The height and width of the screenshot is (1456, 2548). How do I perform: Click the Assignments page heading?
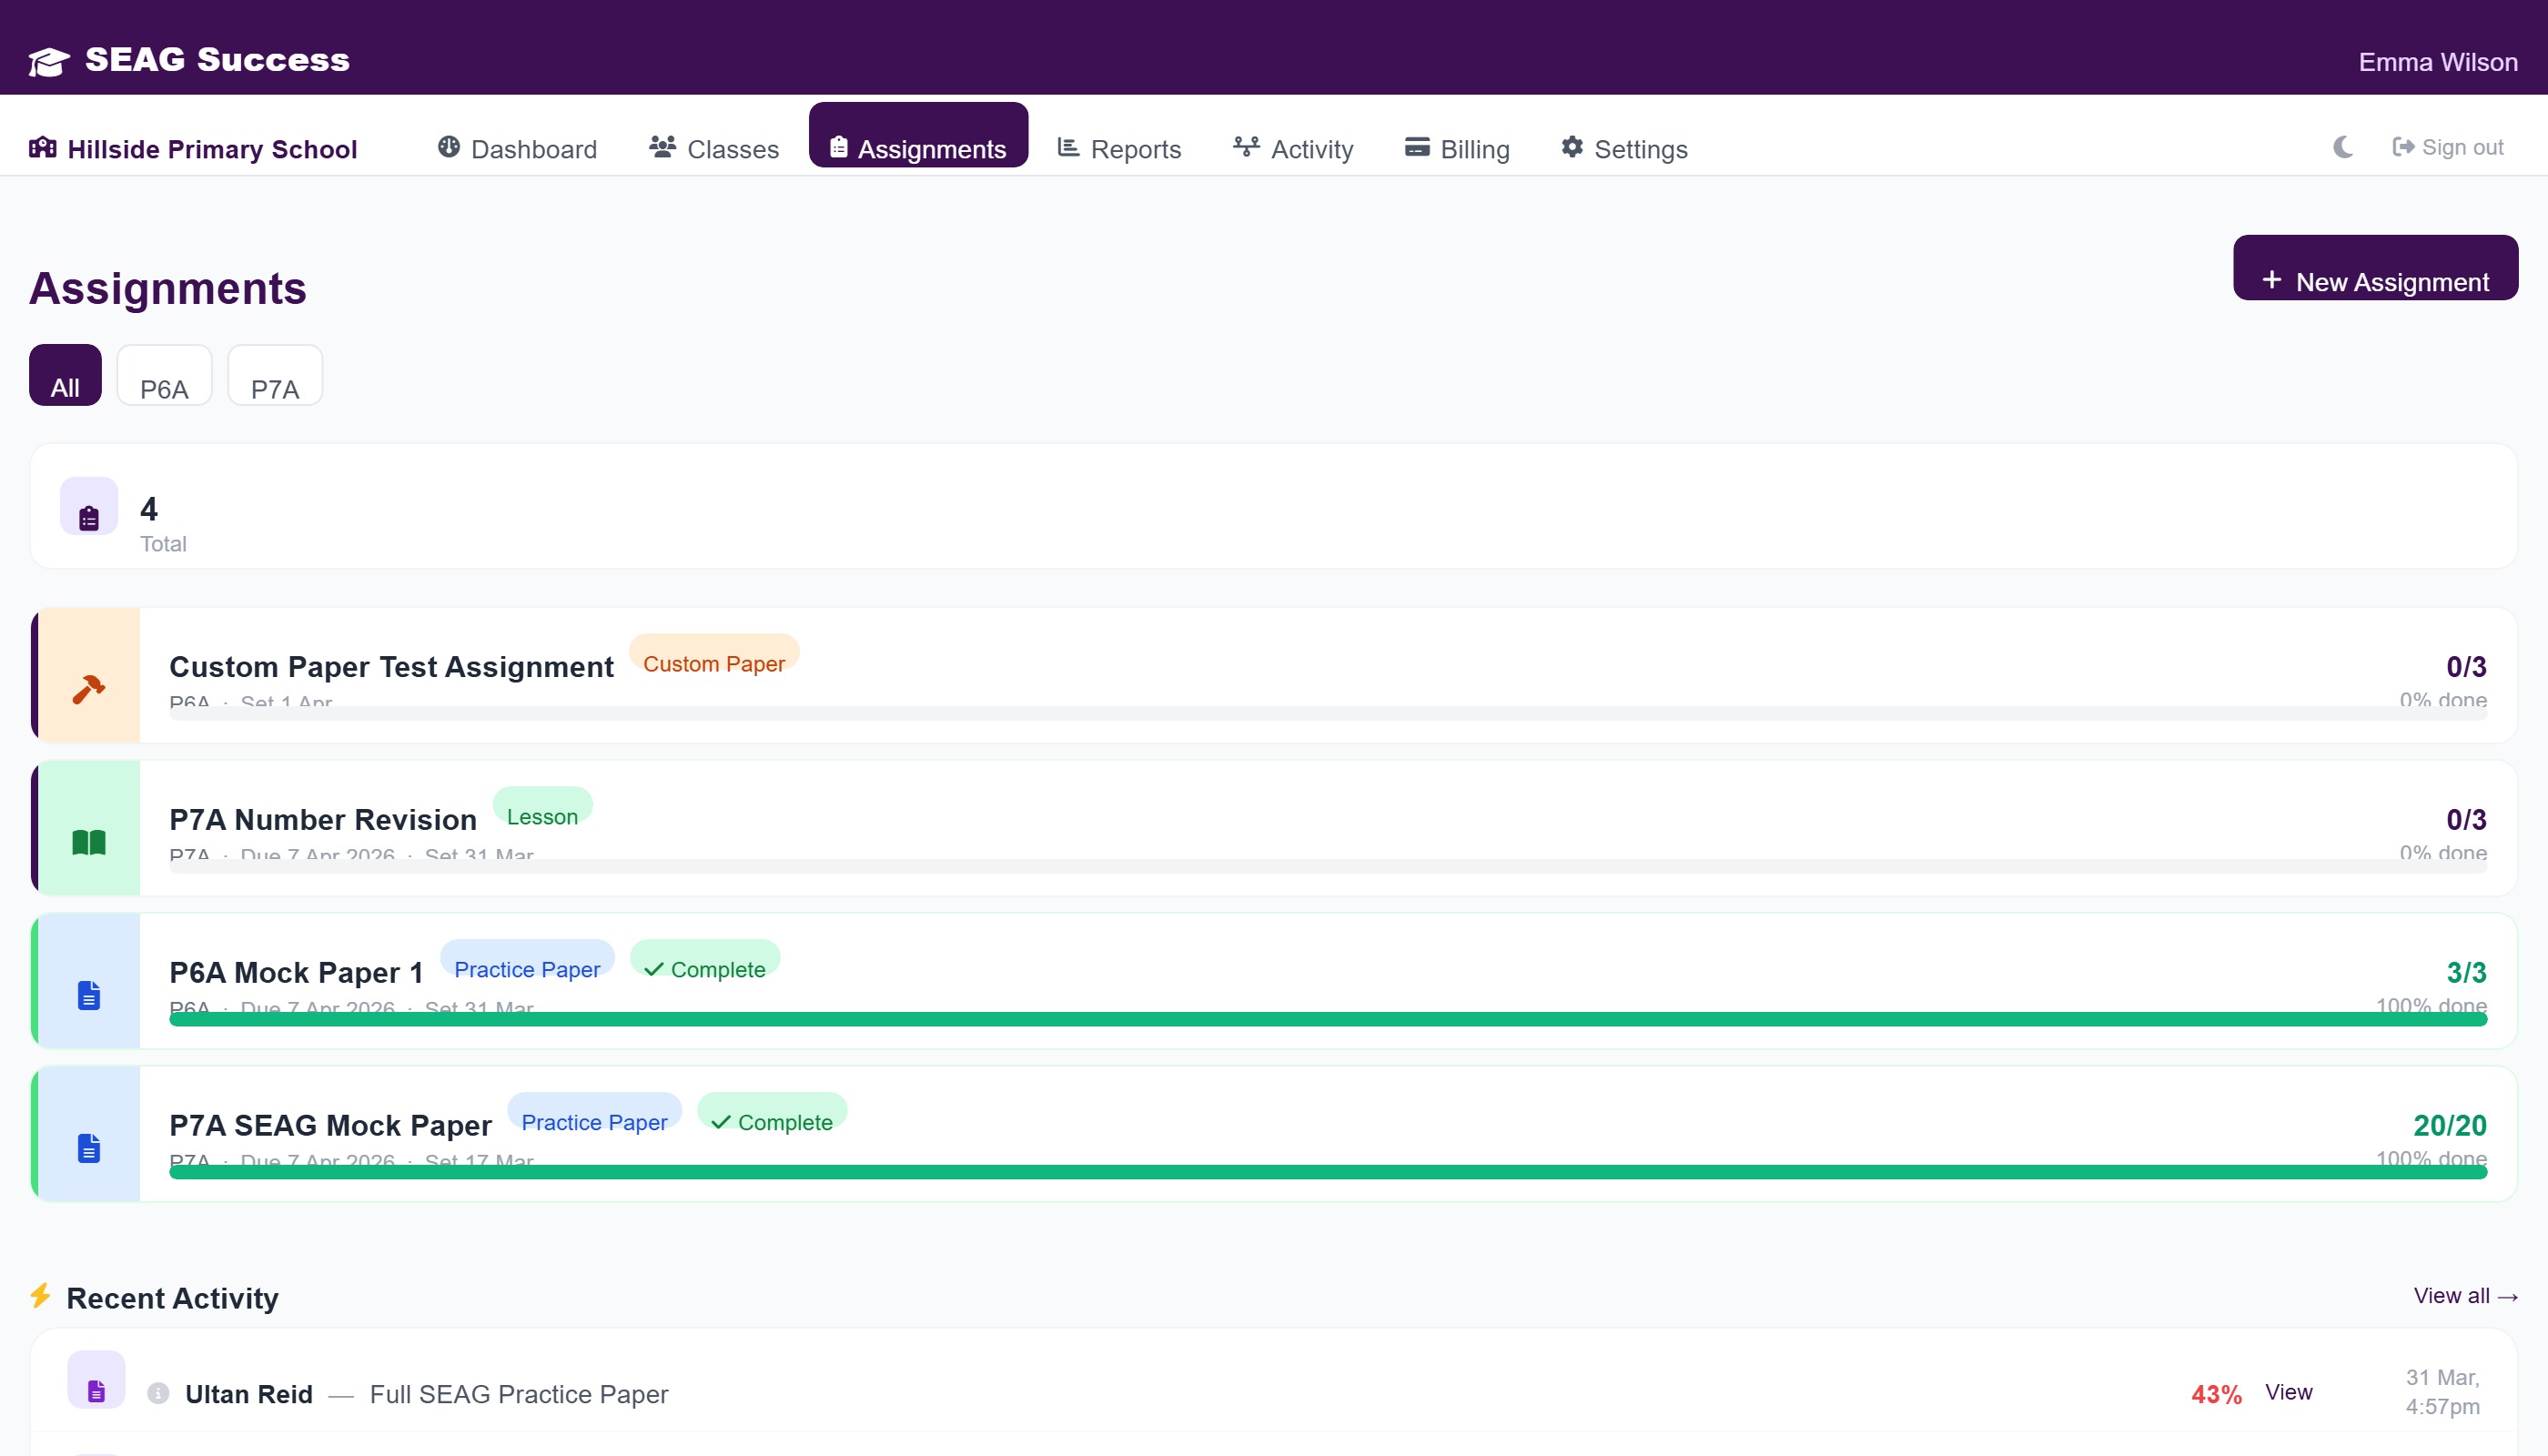[x=168, y=288]
